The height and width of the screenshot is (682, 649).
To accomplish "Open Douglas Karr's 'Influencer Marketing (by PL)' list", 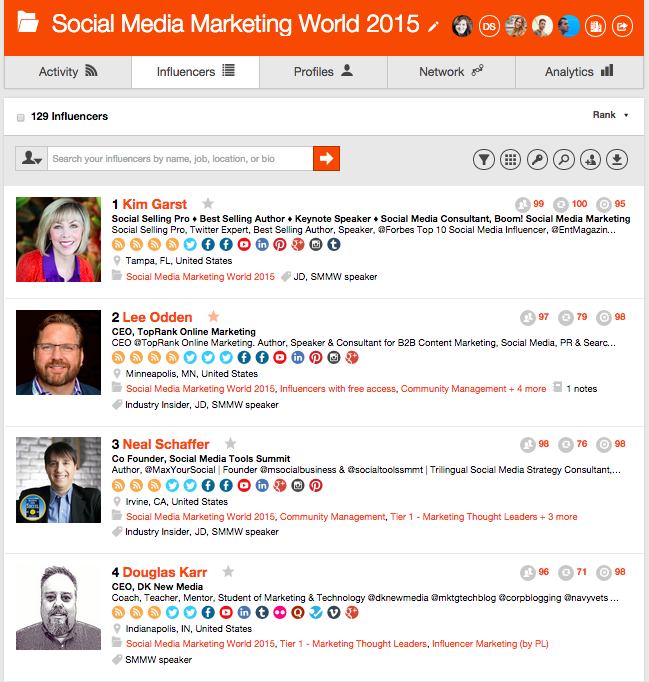I will pos(490,644).
